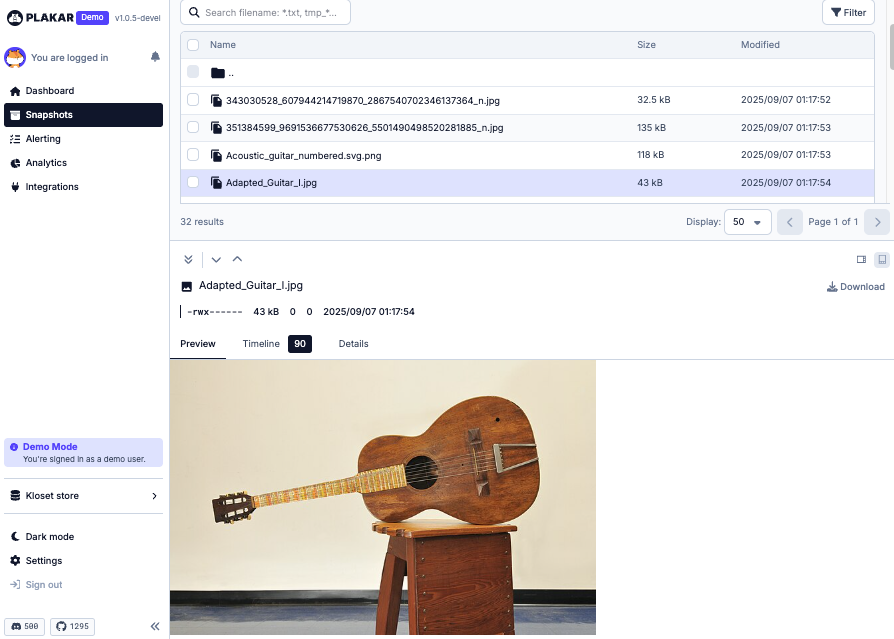The image size is (894, 639).
Task: Collapse file viewer with double-chevron icon
Action: coord(188,259)
